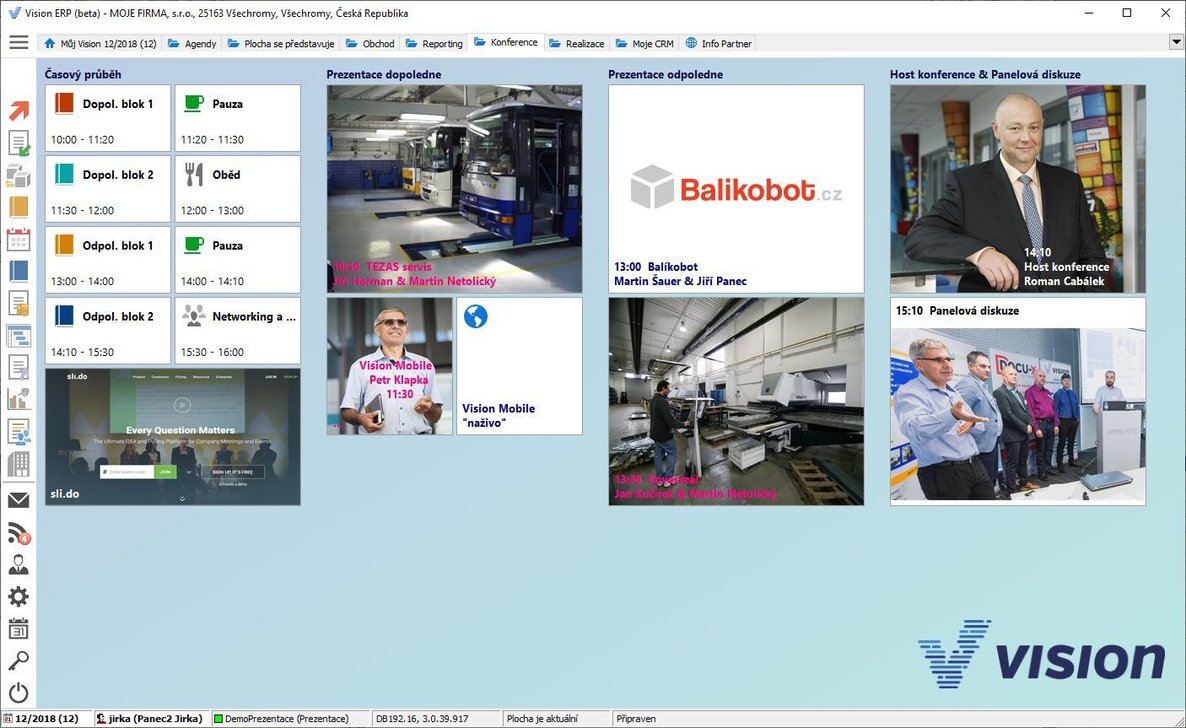The height and width of the screenshot is (728, 1186).
Task: Open the Host konference Roman Cabálek photo
Action: click(x=1018, y=188)
